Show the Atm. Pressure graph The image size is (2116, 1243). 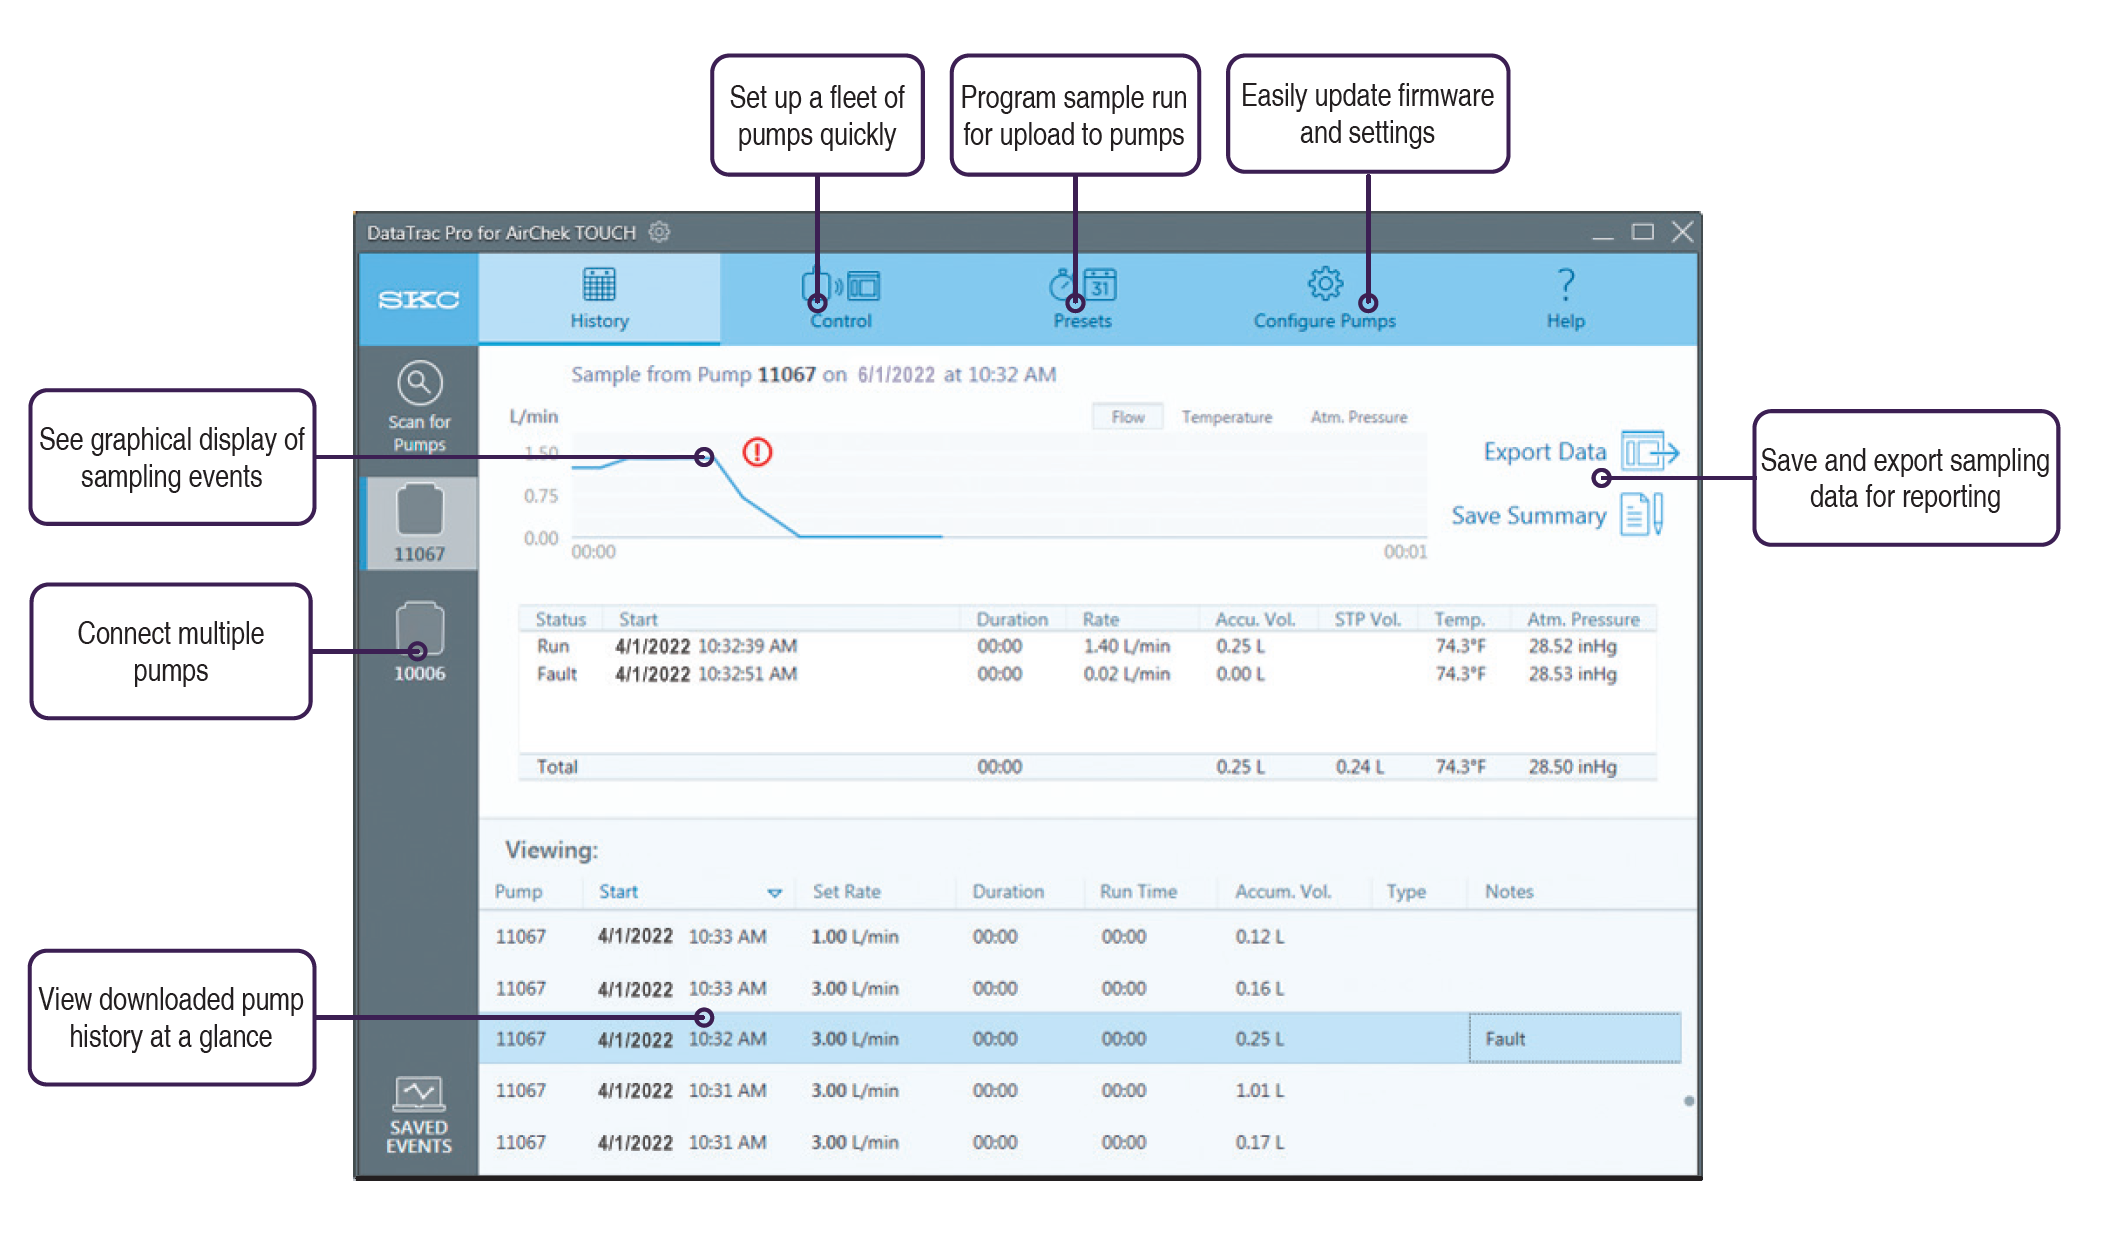point(1359,417)
